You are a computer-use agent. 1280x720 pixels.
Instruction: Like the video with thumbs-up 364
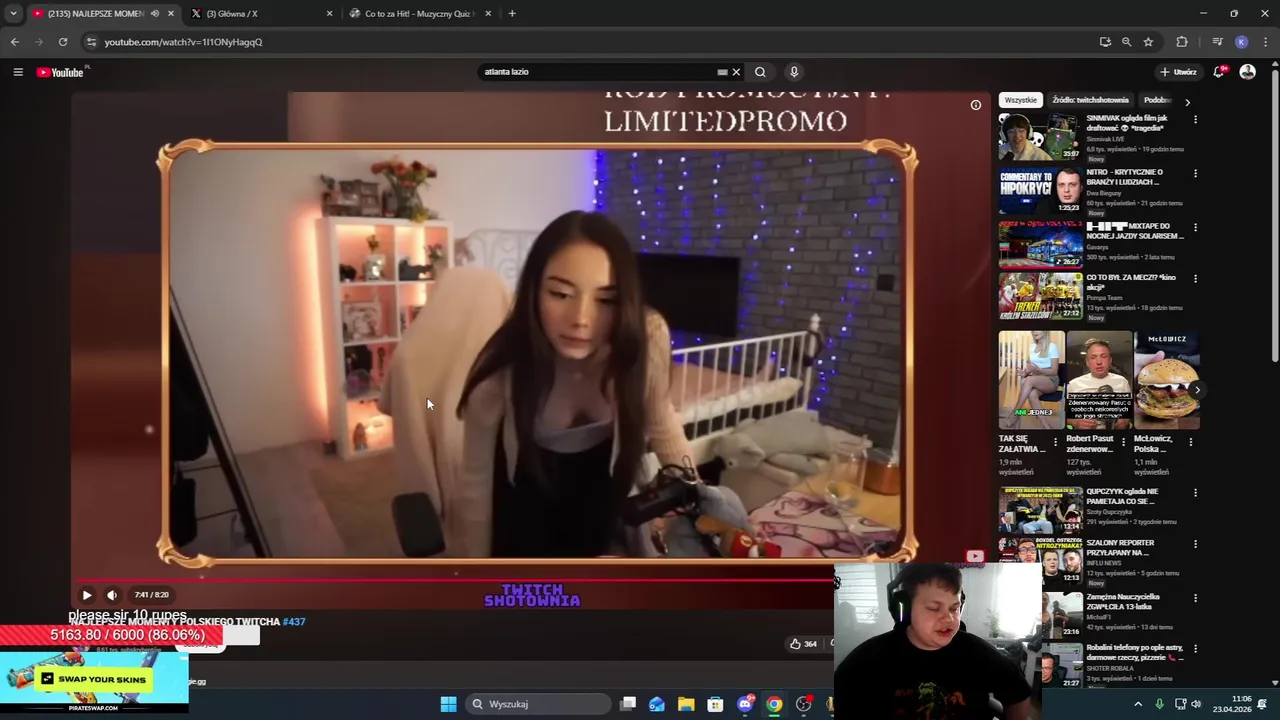pos(804,644)
